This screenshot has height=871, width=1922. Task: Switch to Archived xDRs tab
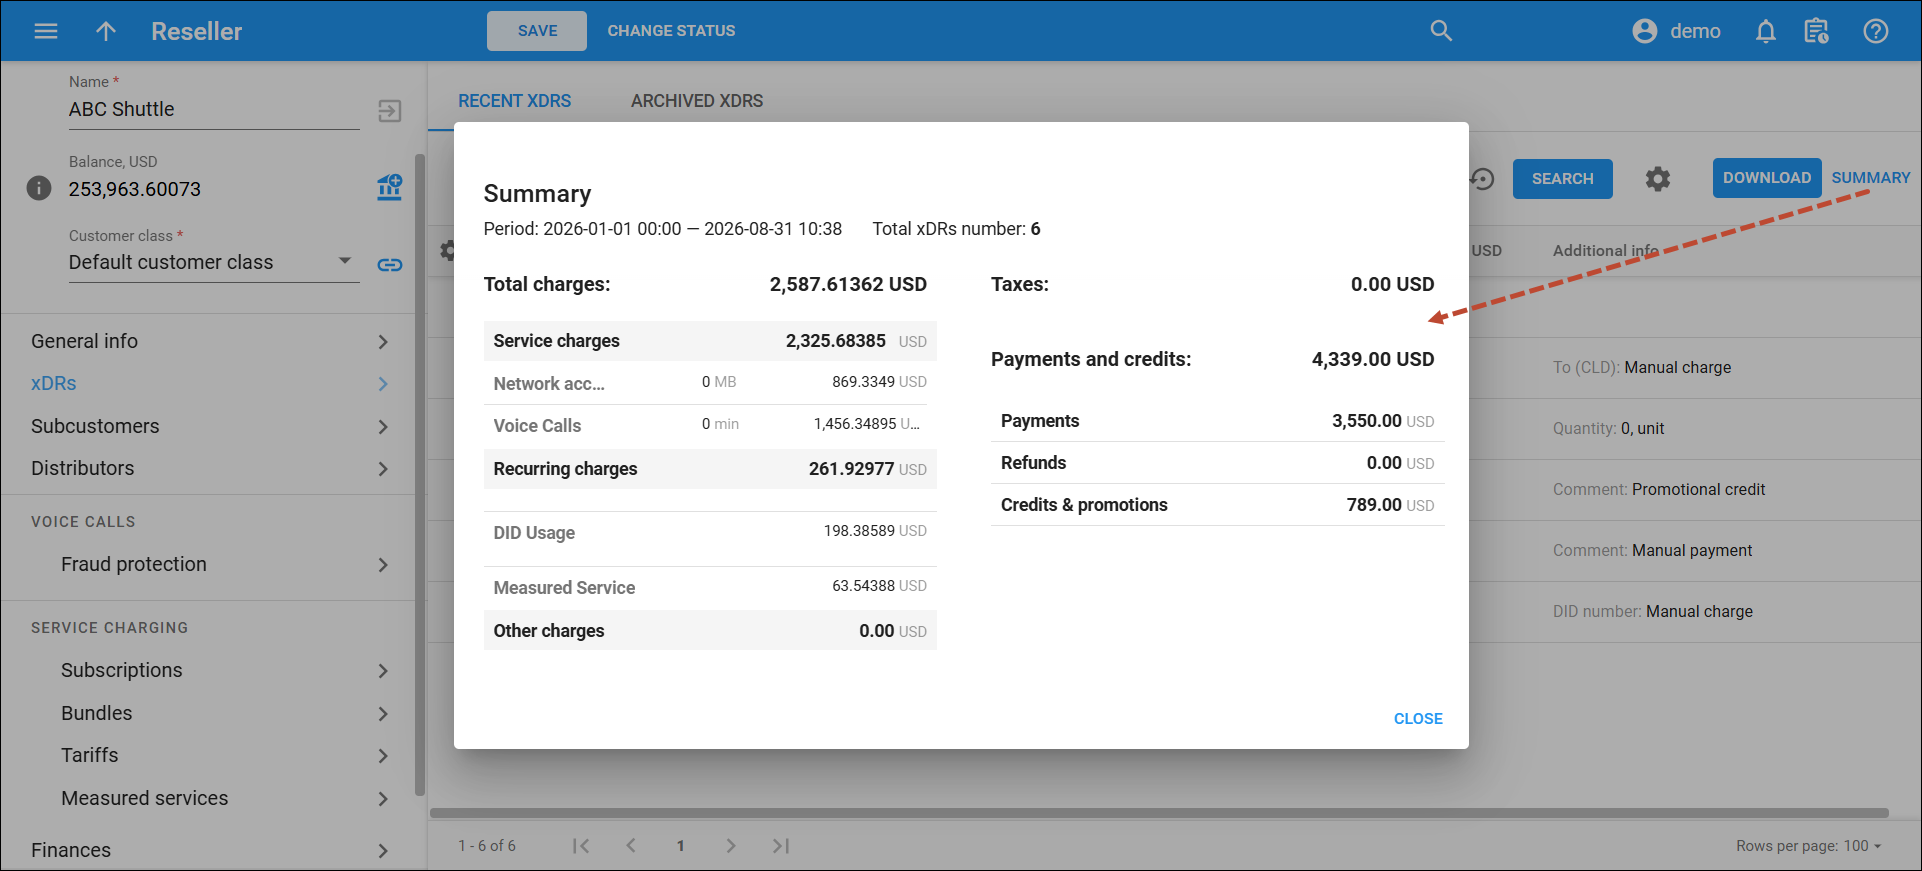697,101
